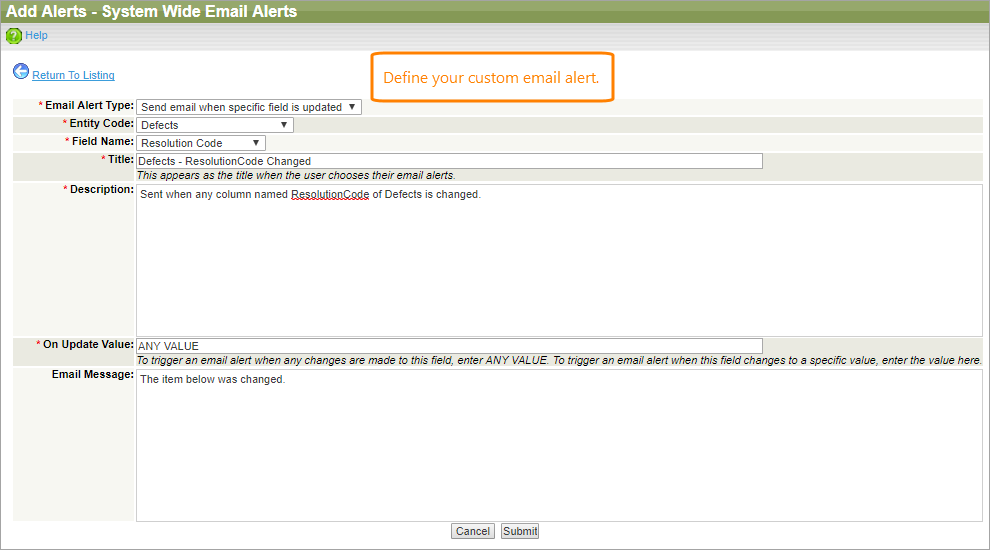Open the Email Alert Type dropdown
This screenshot has height=550, width=990.
pyautogui.click(x=249, y=107)
